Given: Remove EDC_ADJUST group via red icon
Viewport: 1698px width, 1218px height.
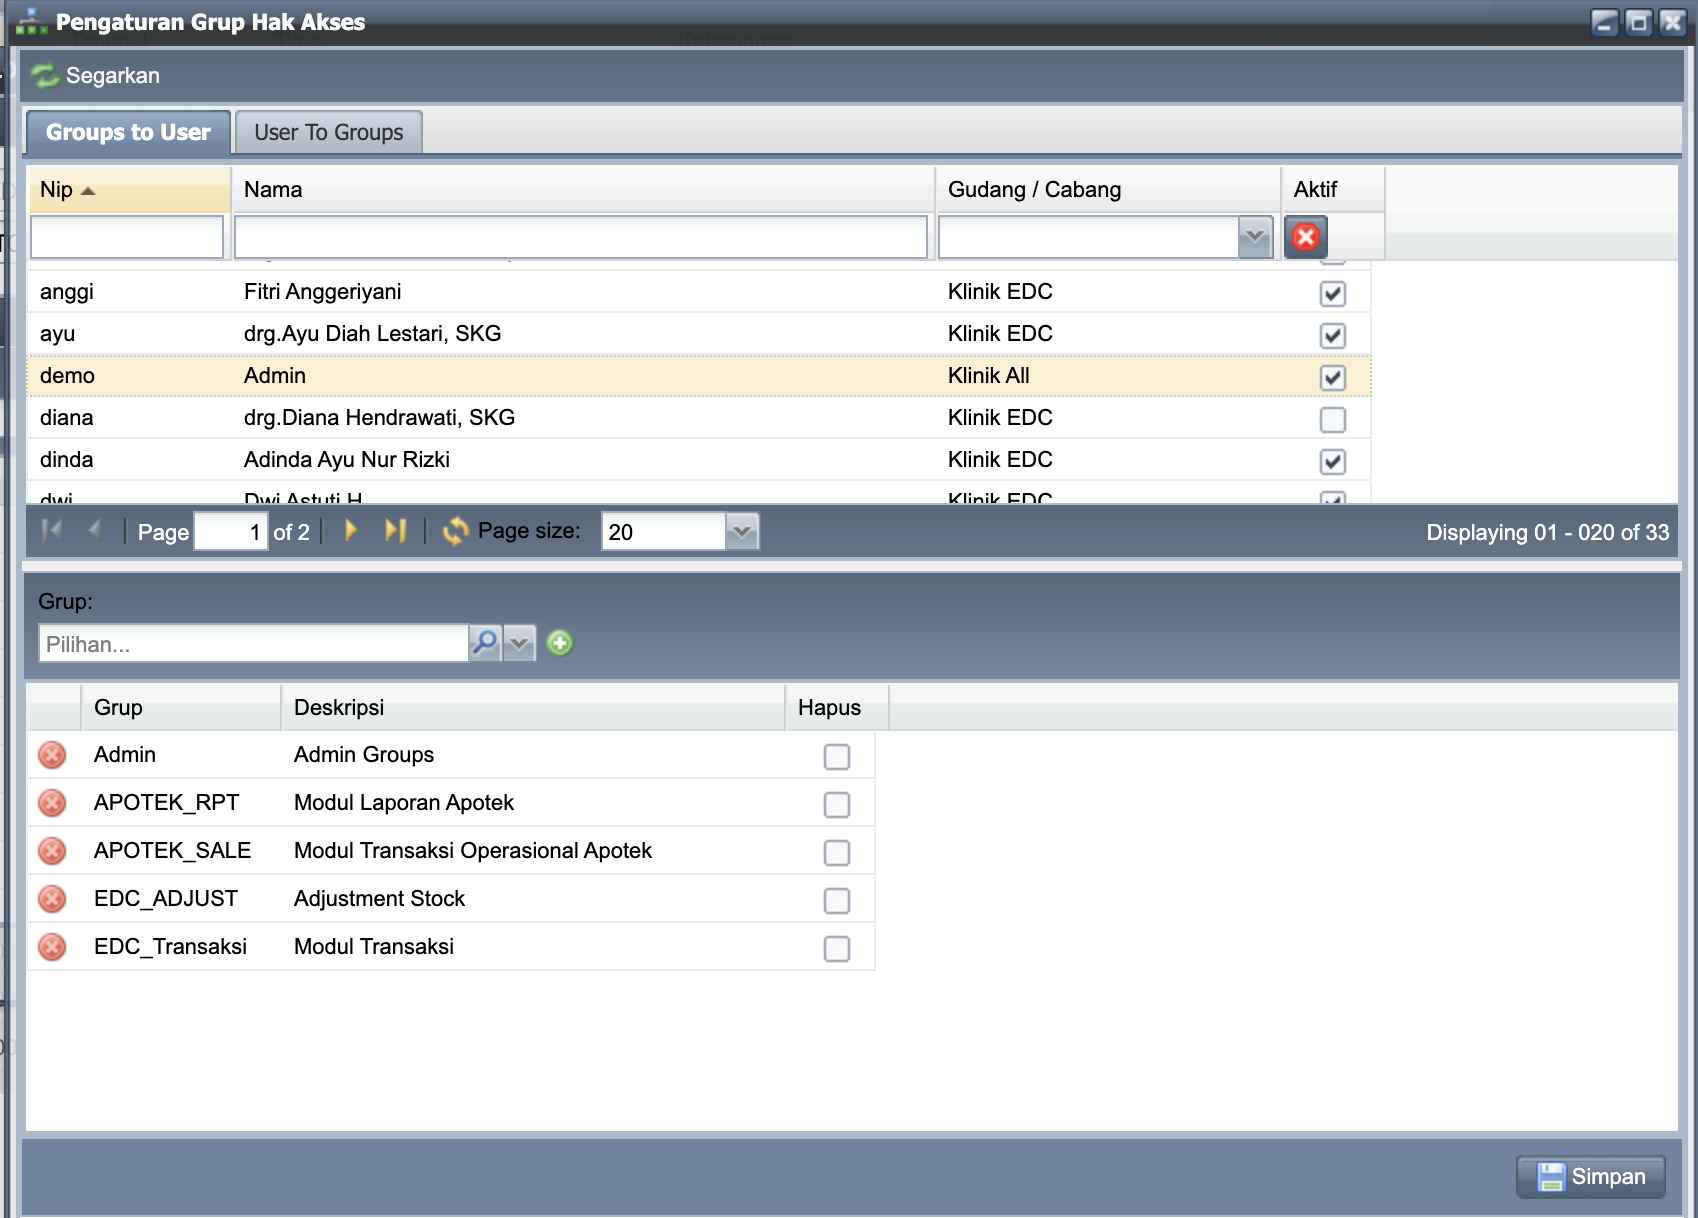Looking at the screenshot, I should tap(52, 899).
